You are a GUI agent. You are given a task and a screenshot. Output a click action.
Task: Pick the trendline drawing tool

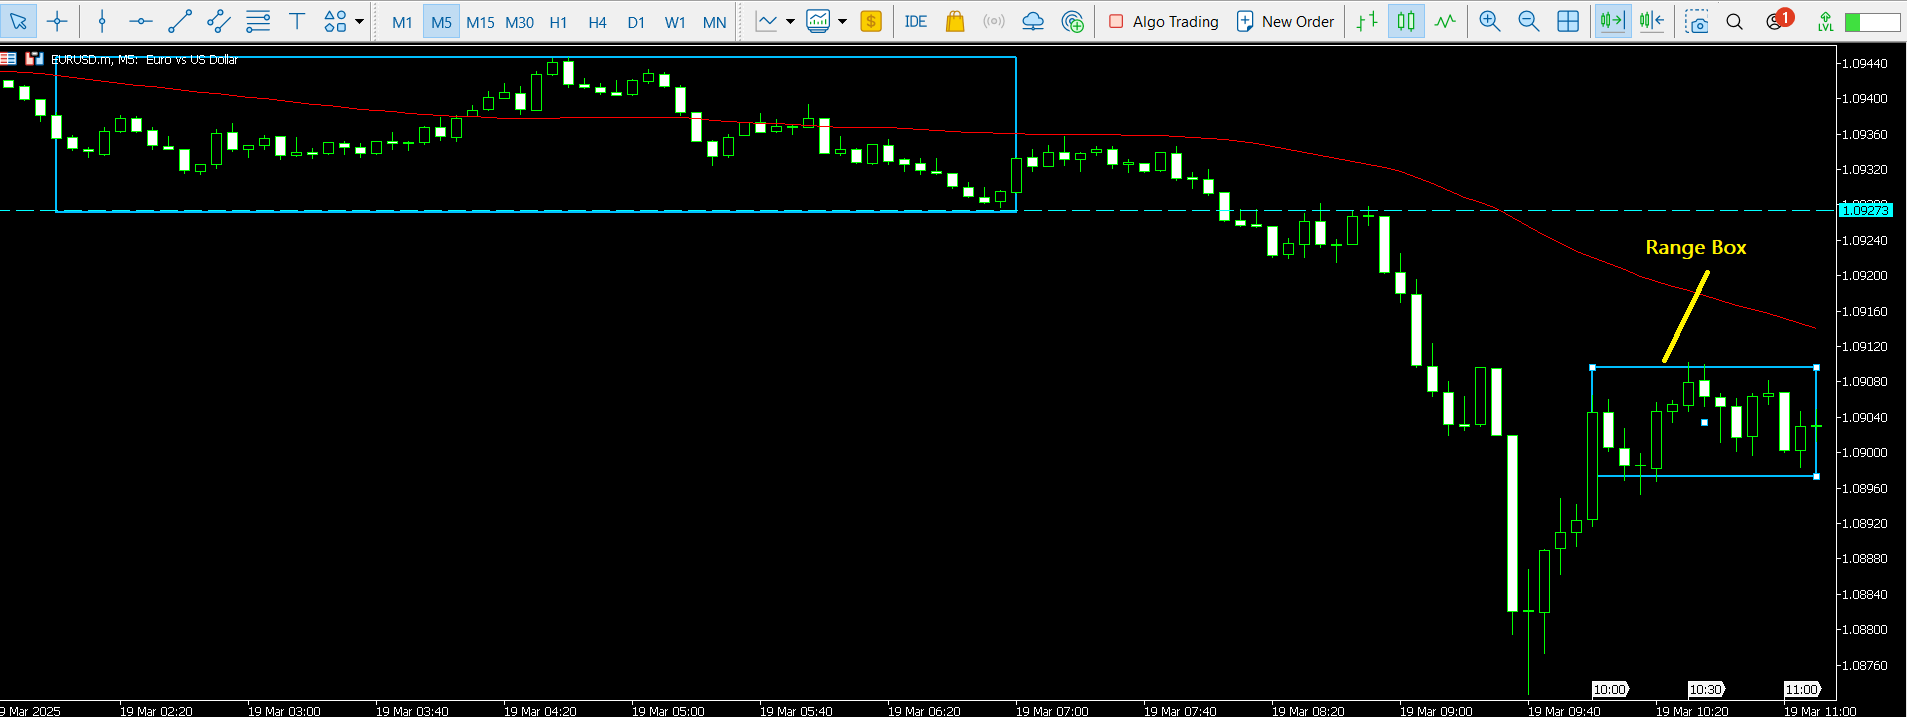(180, 21)
